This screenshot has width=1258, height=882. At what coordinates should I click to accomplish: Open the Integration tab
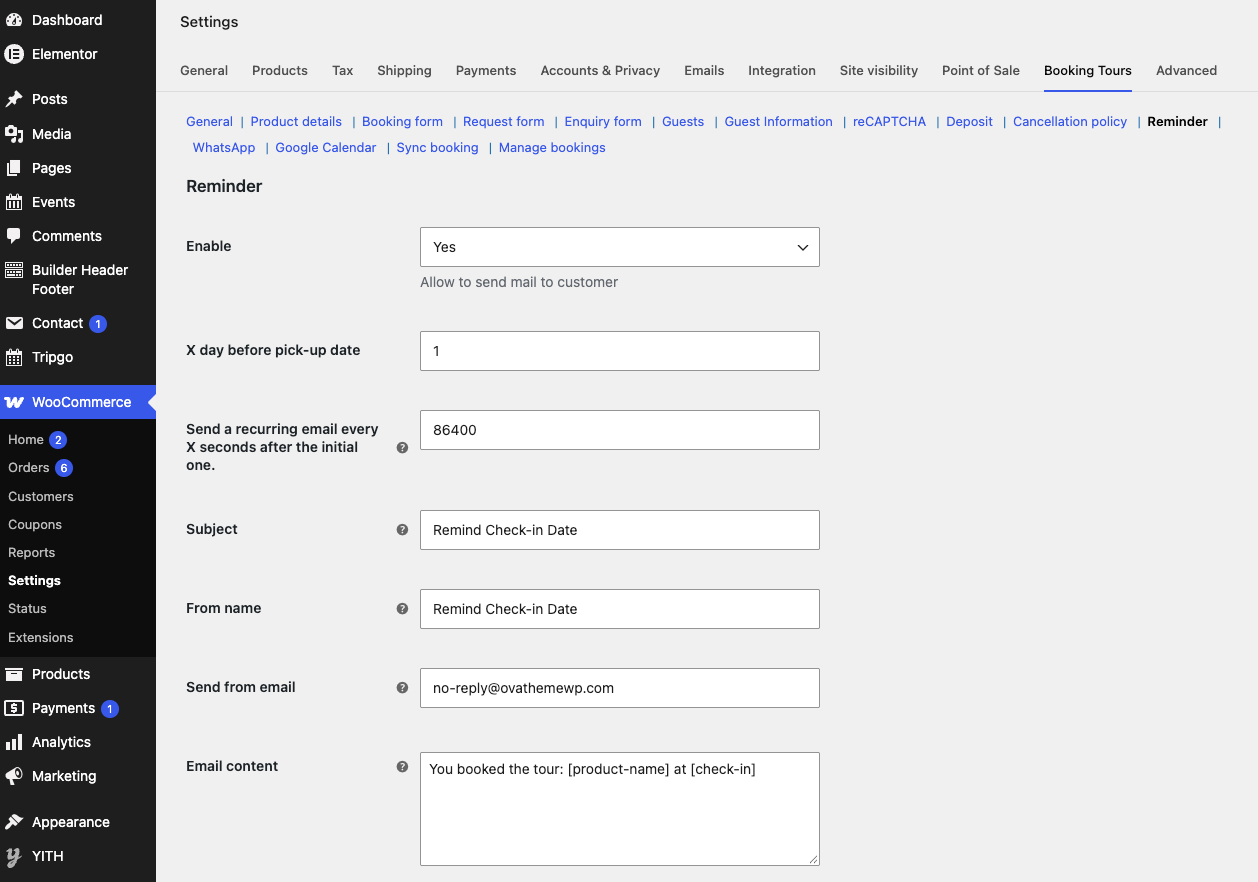pos(782,71)
